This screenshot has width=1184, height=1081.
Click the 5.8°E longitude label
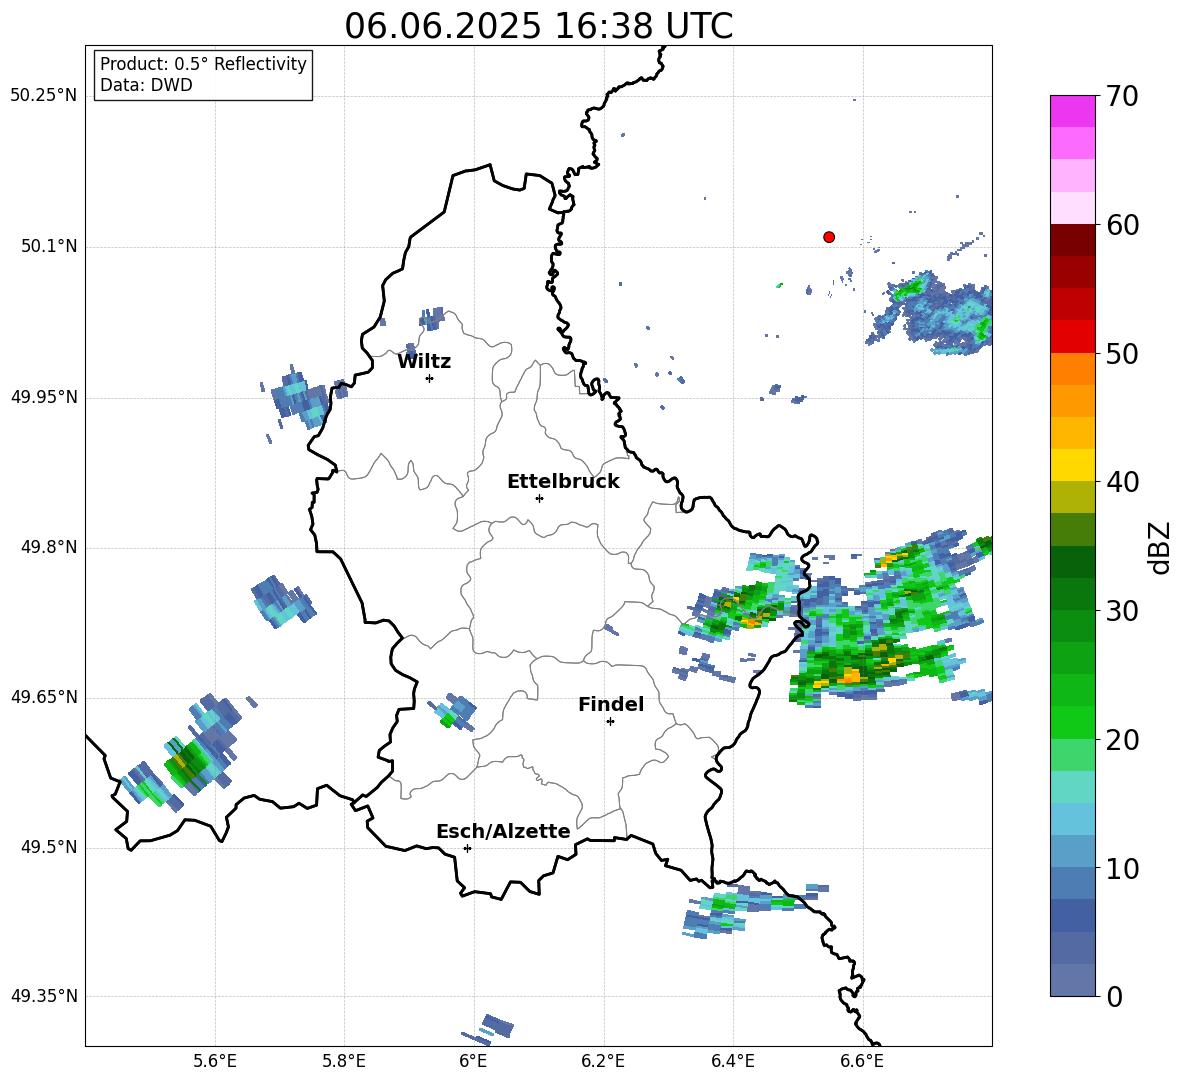pos(344,1061)
